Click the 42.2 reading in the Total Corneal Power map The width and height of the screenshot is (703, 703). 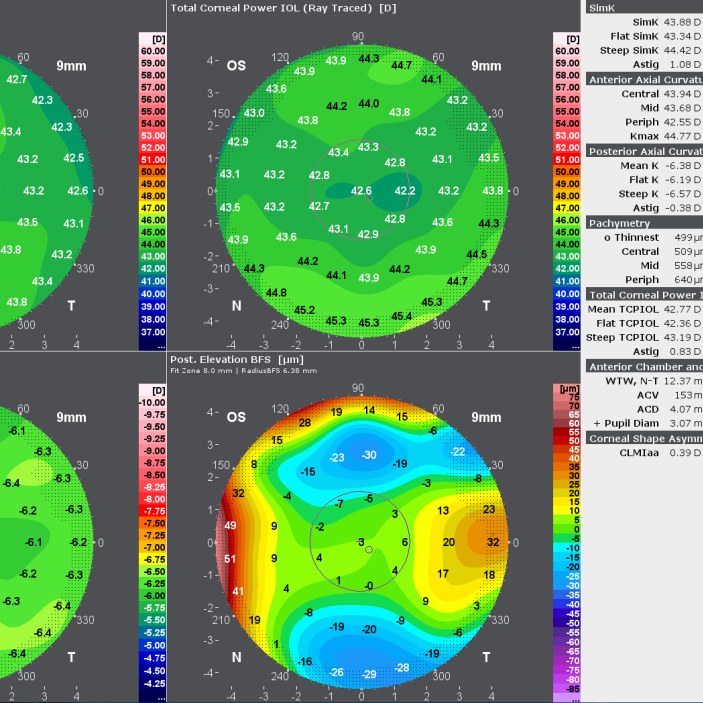404,191
